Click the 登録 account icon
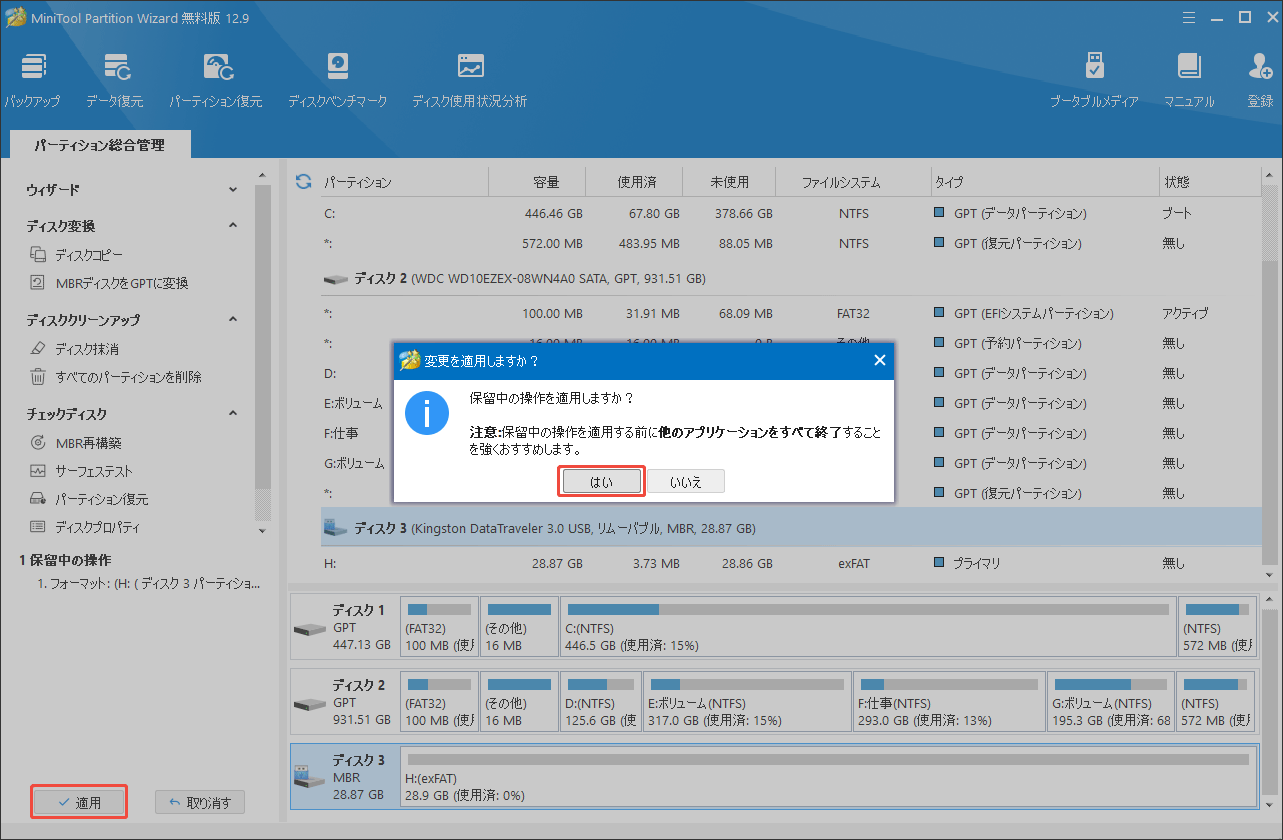Screen dimensions: 1283x840 click(x=1260, y=80)
